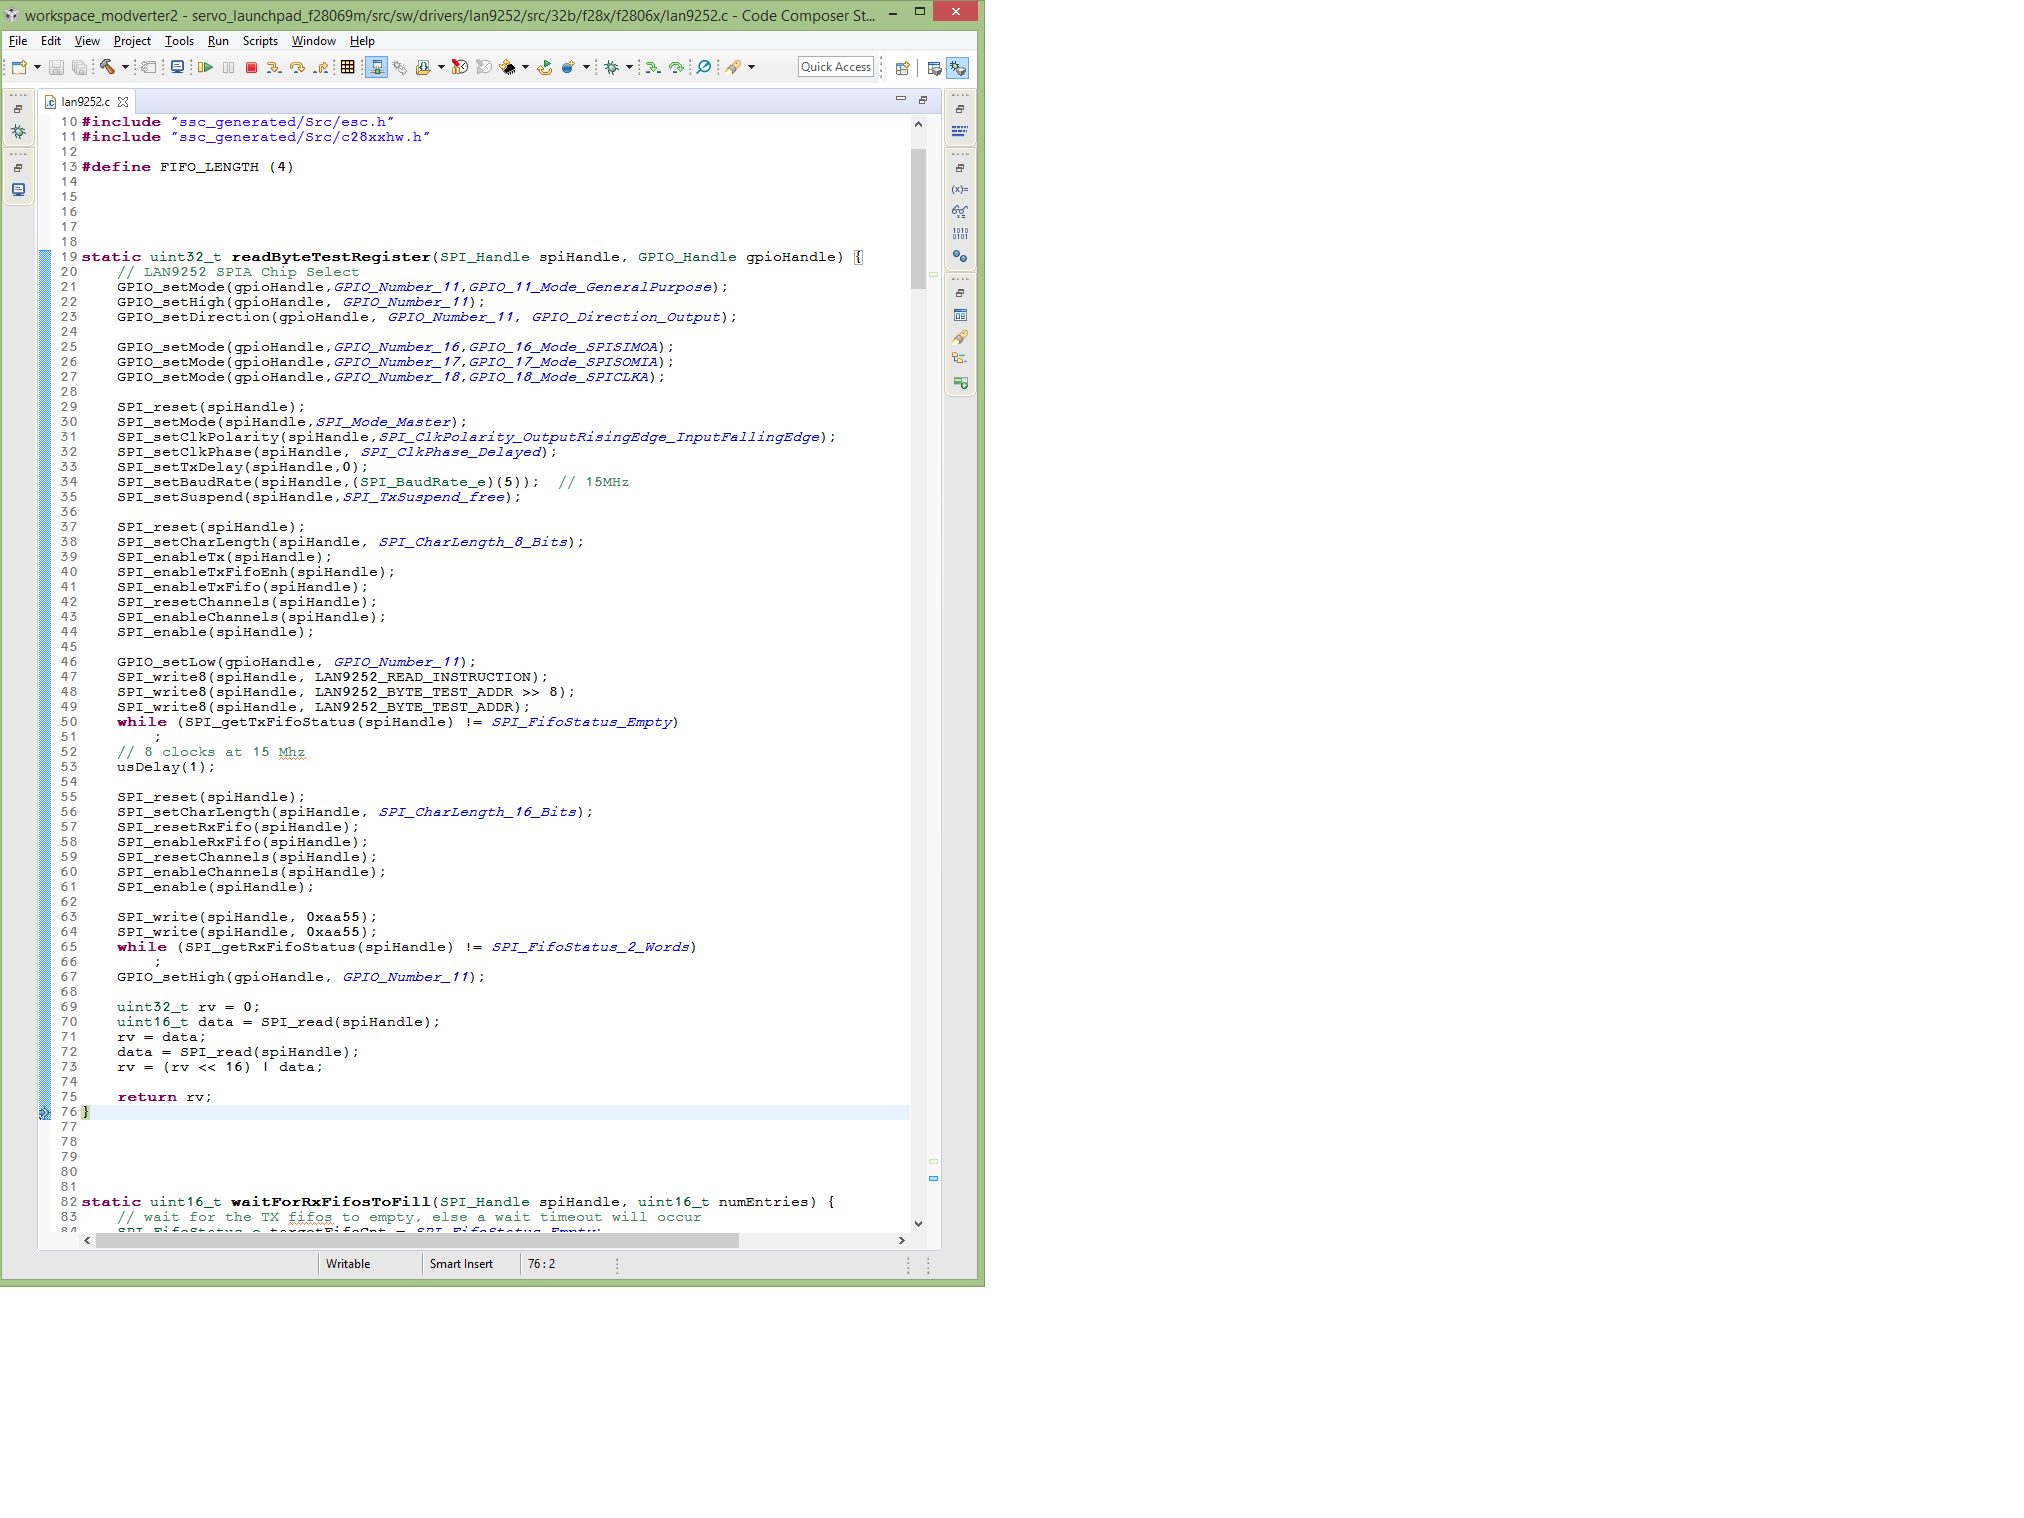Click the vertical scrollbar up arrow
Image resolution: width=2024 pixels, height=1518 pixels.
click(x=918, y=124)
